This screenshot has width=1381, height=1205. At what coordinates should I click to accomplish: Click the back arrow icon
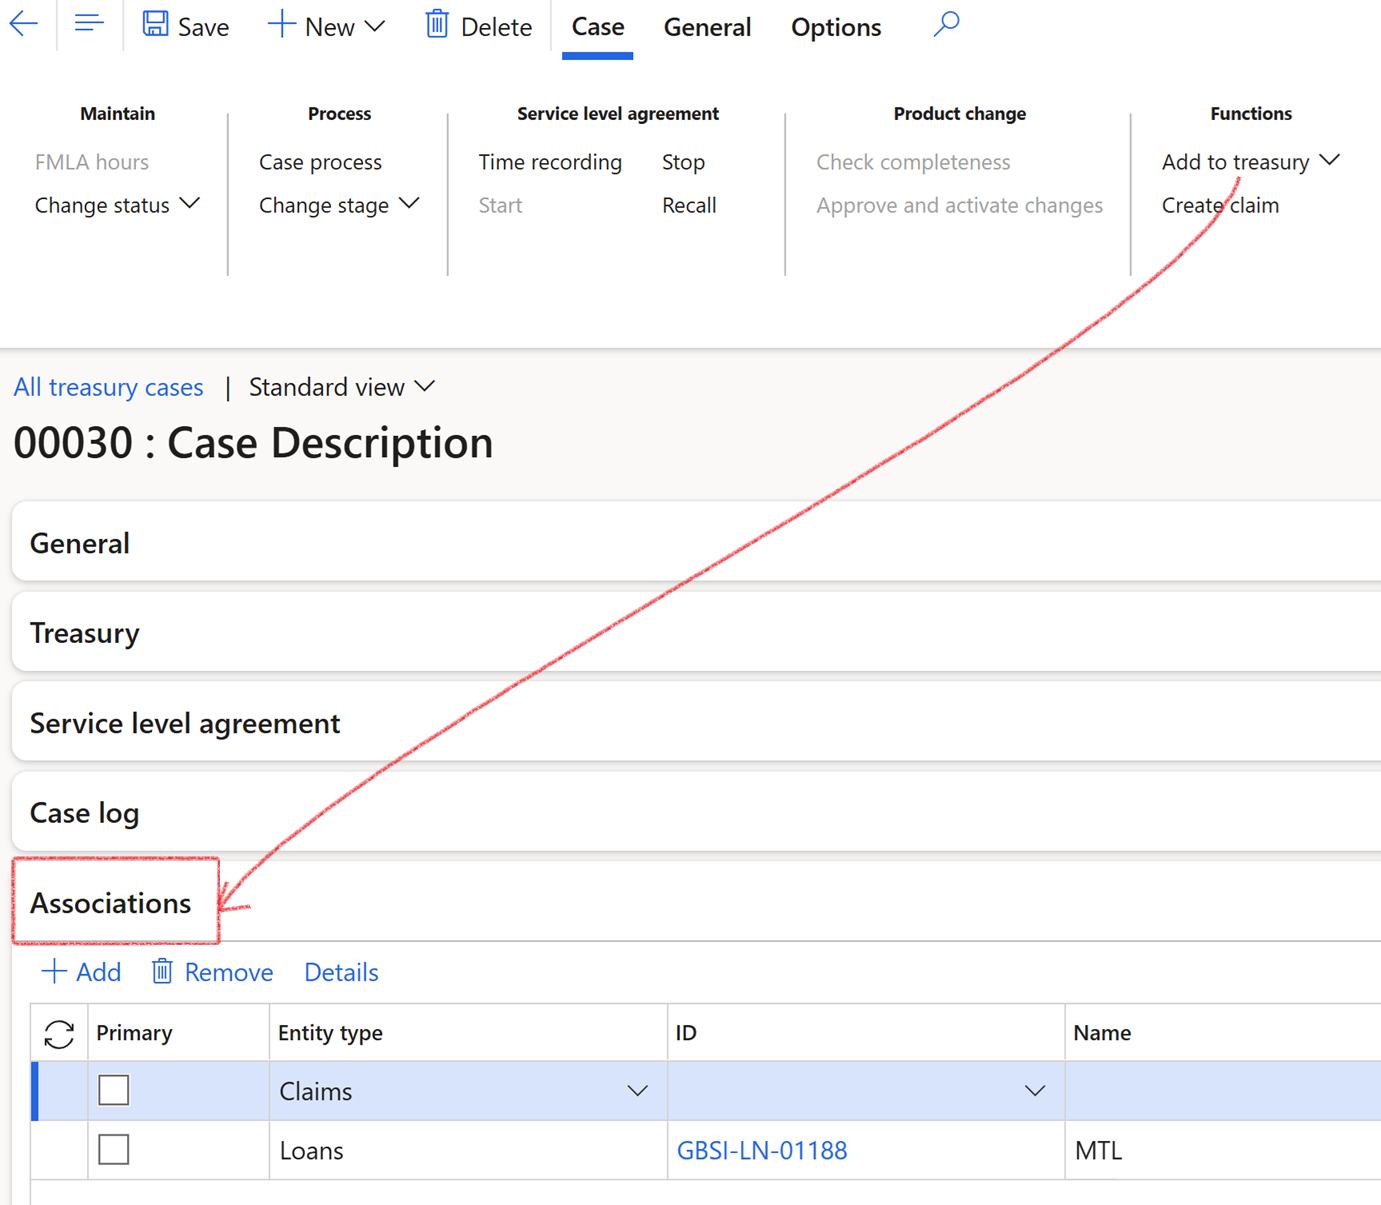coord(23,24)
